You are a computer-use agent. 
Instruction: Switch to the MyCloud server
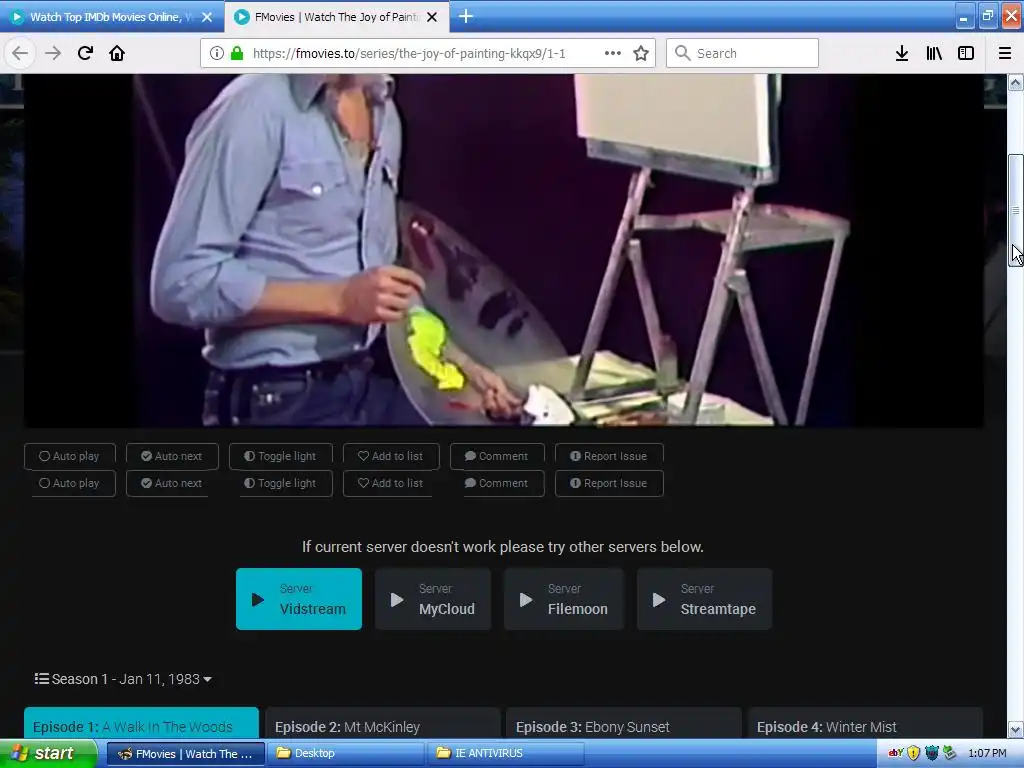433,599
